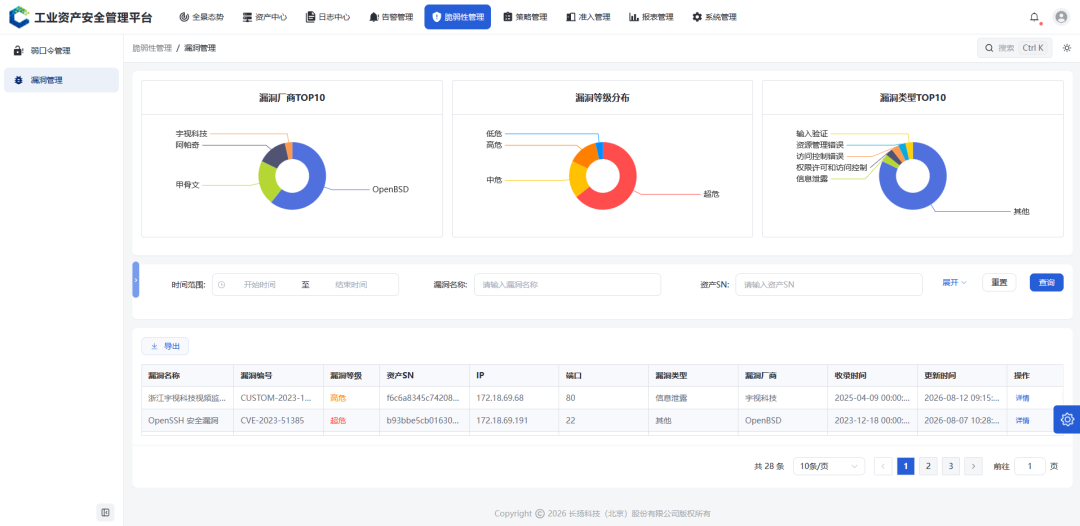
Task: Click the 宇视科技 label in vendor chart
Action: (x=191, y=134)
